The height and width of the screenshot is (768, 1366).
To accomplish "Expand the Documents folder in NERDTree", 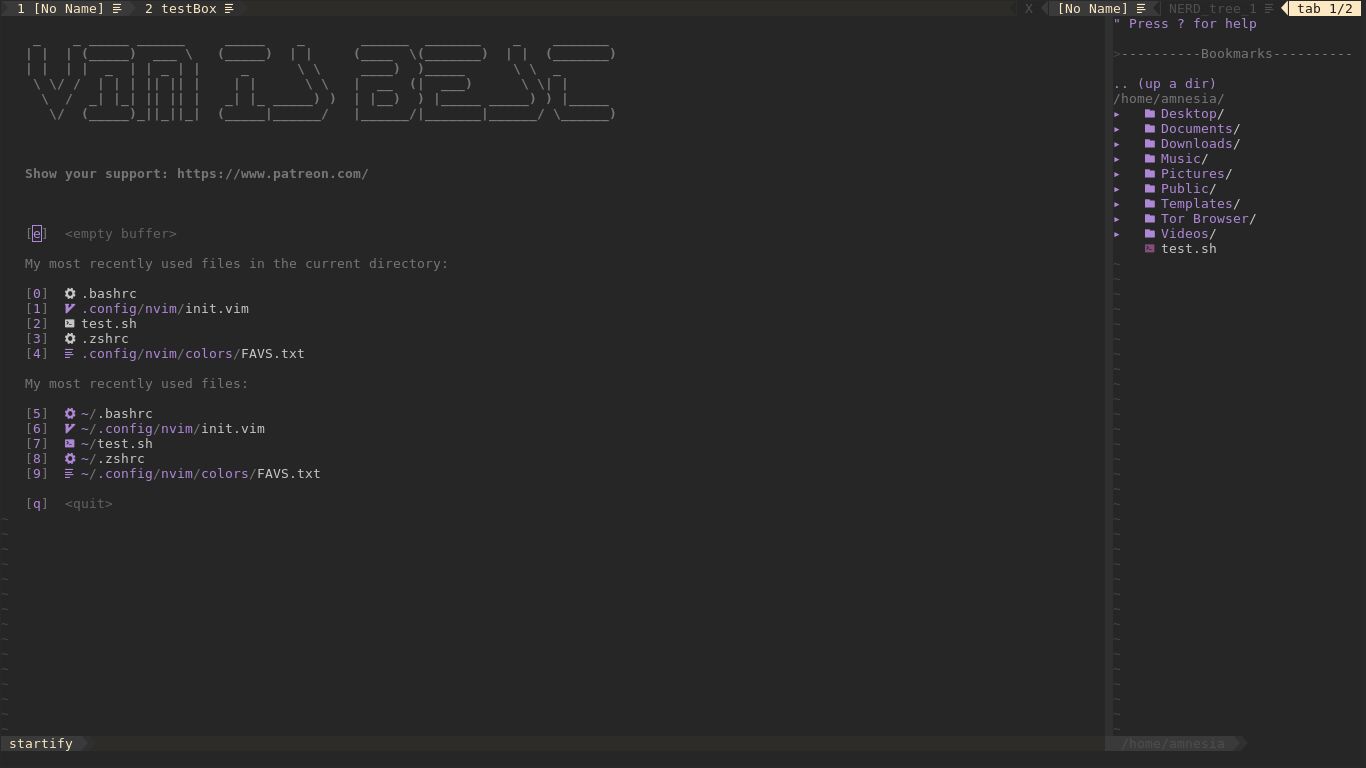I will [x=1117, y=128].
